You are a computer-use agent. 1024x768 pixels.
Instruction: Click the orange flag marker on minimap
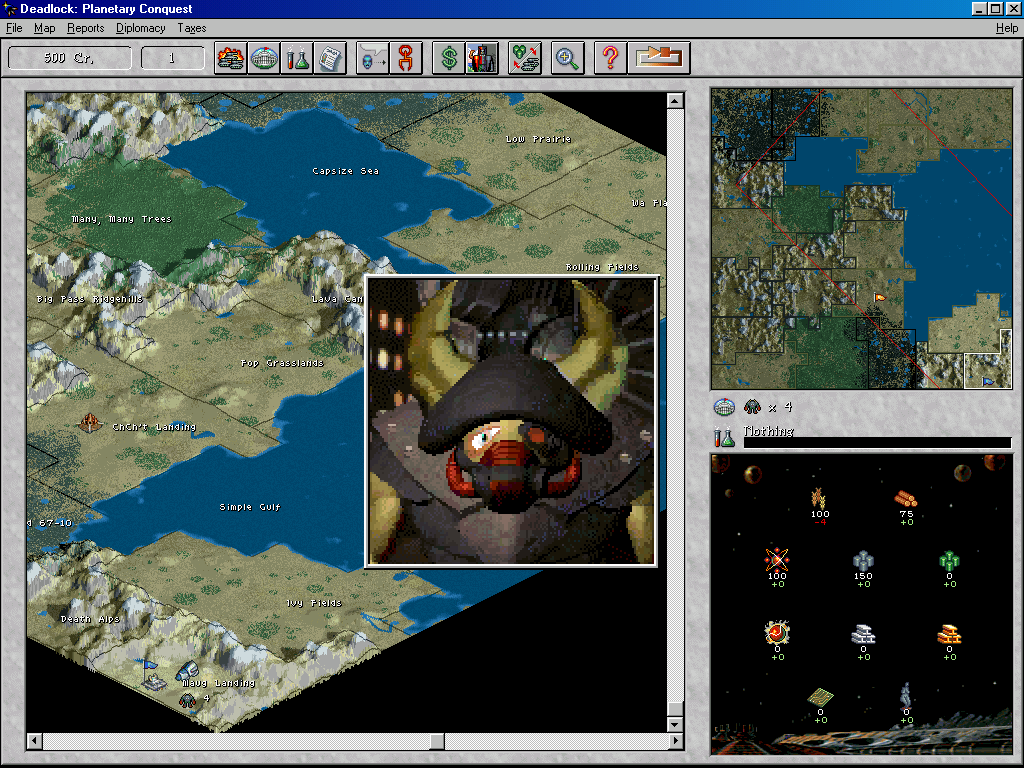click(880, 298)
